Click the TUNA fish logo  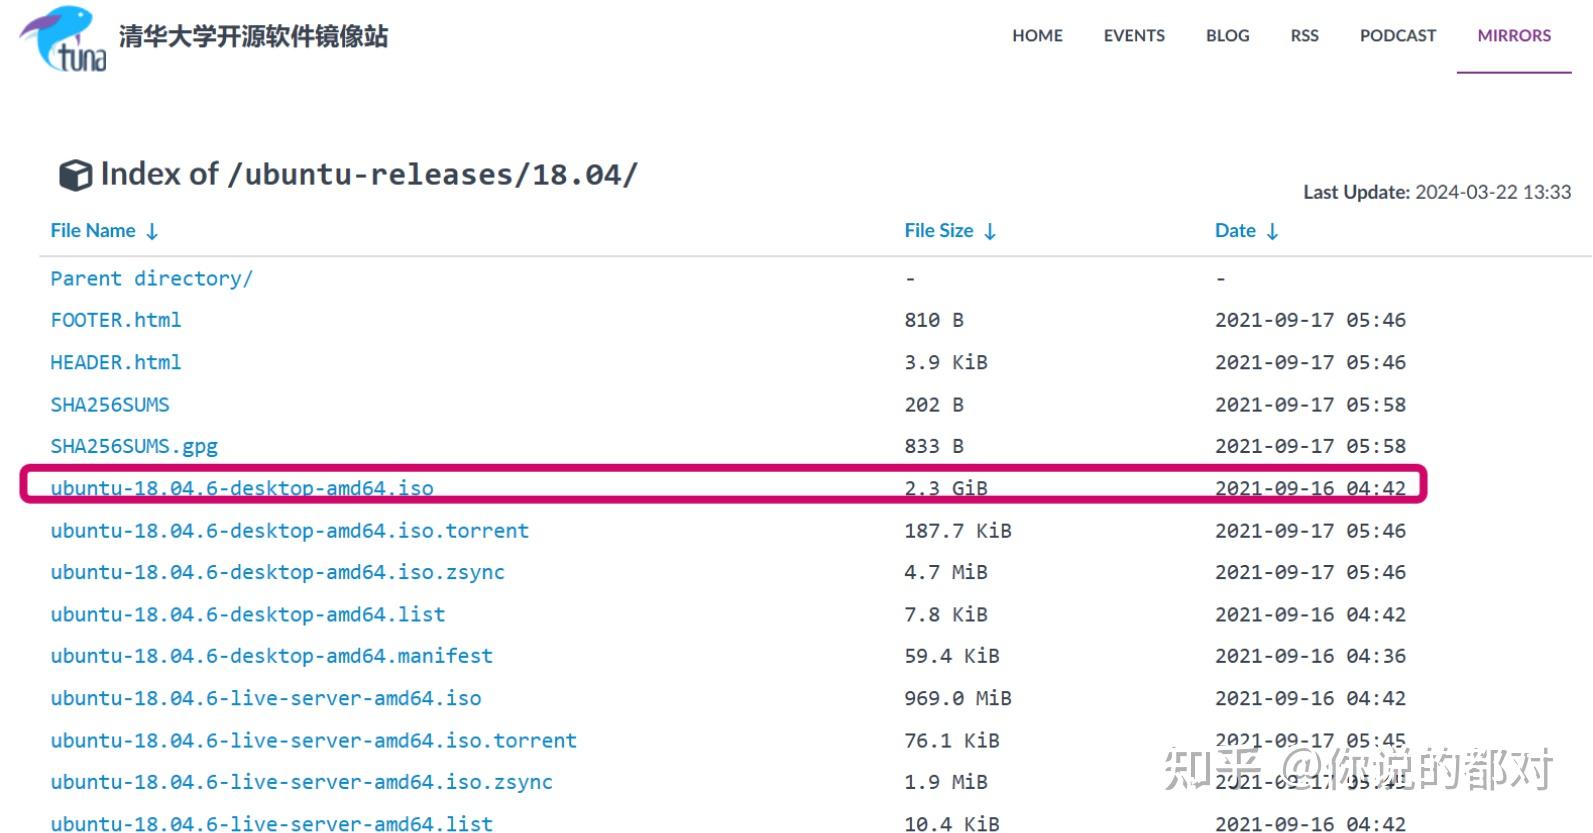click(63, 38)
